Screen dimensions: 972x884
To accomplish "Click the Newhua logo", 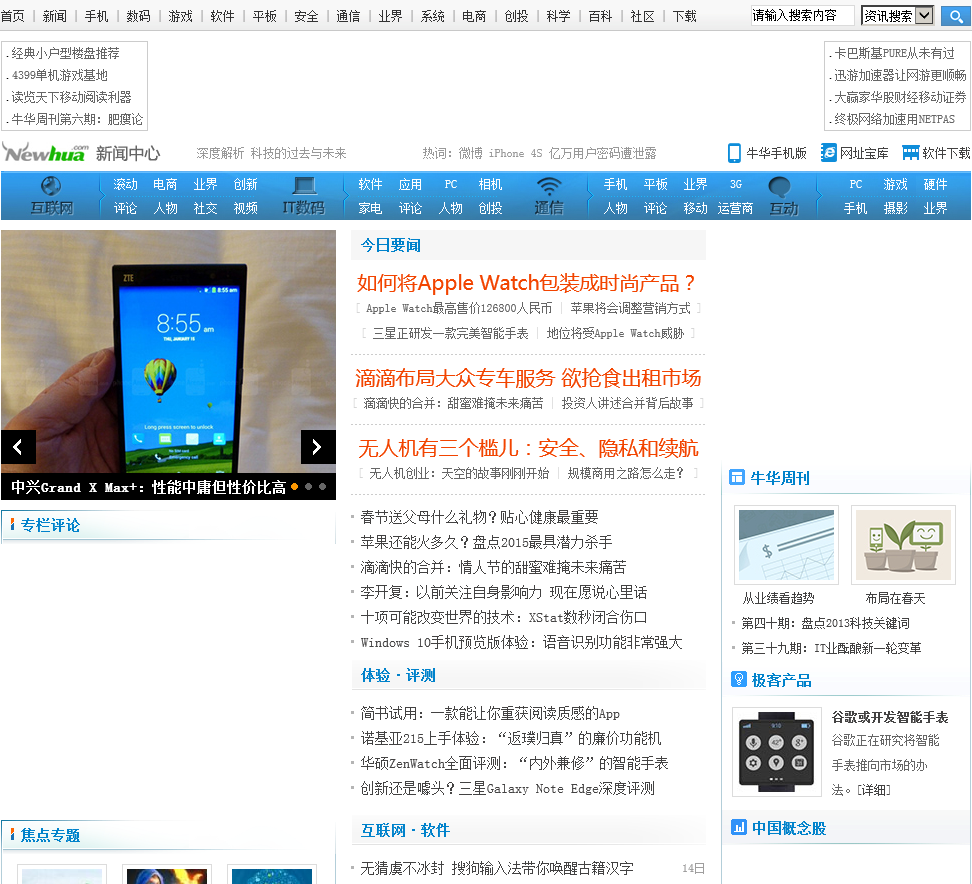I will (45, 152).
